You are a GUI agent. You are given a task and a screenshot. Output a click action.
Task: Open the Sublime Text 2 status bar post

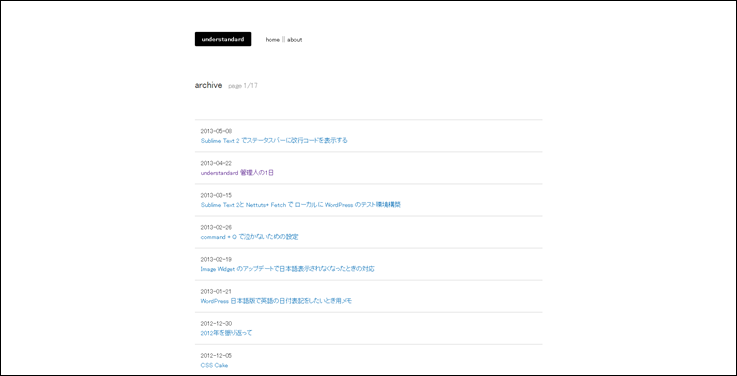(x=274, y=141)
